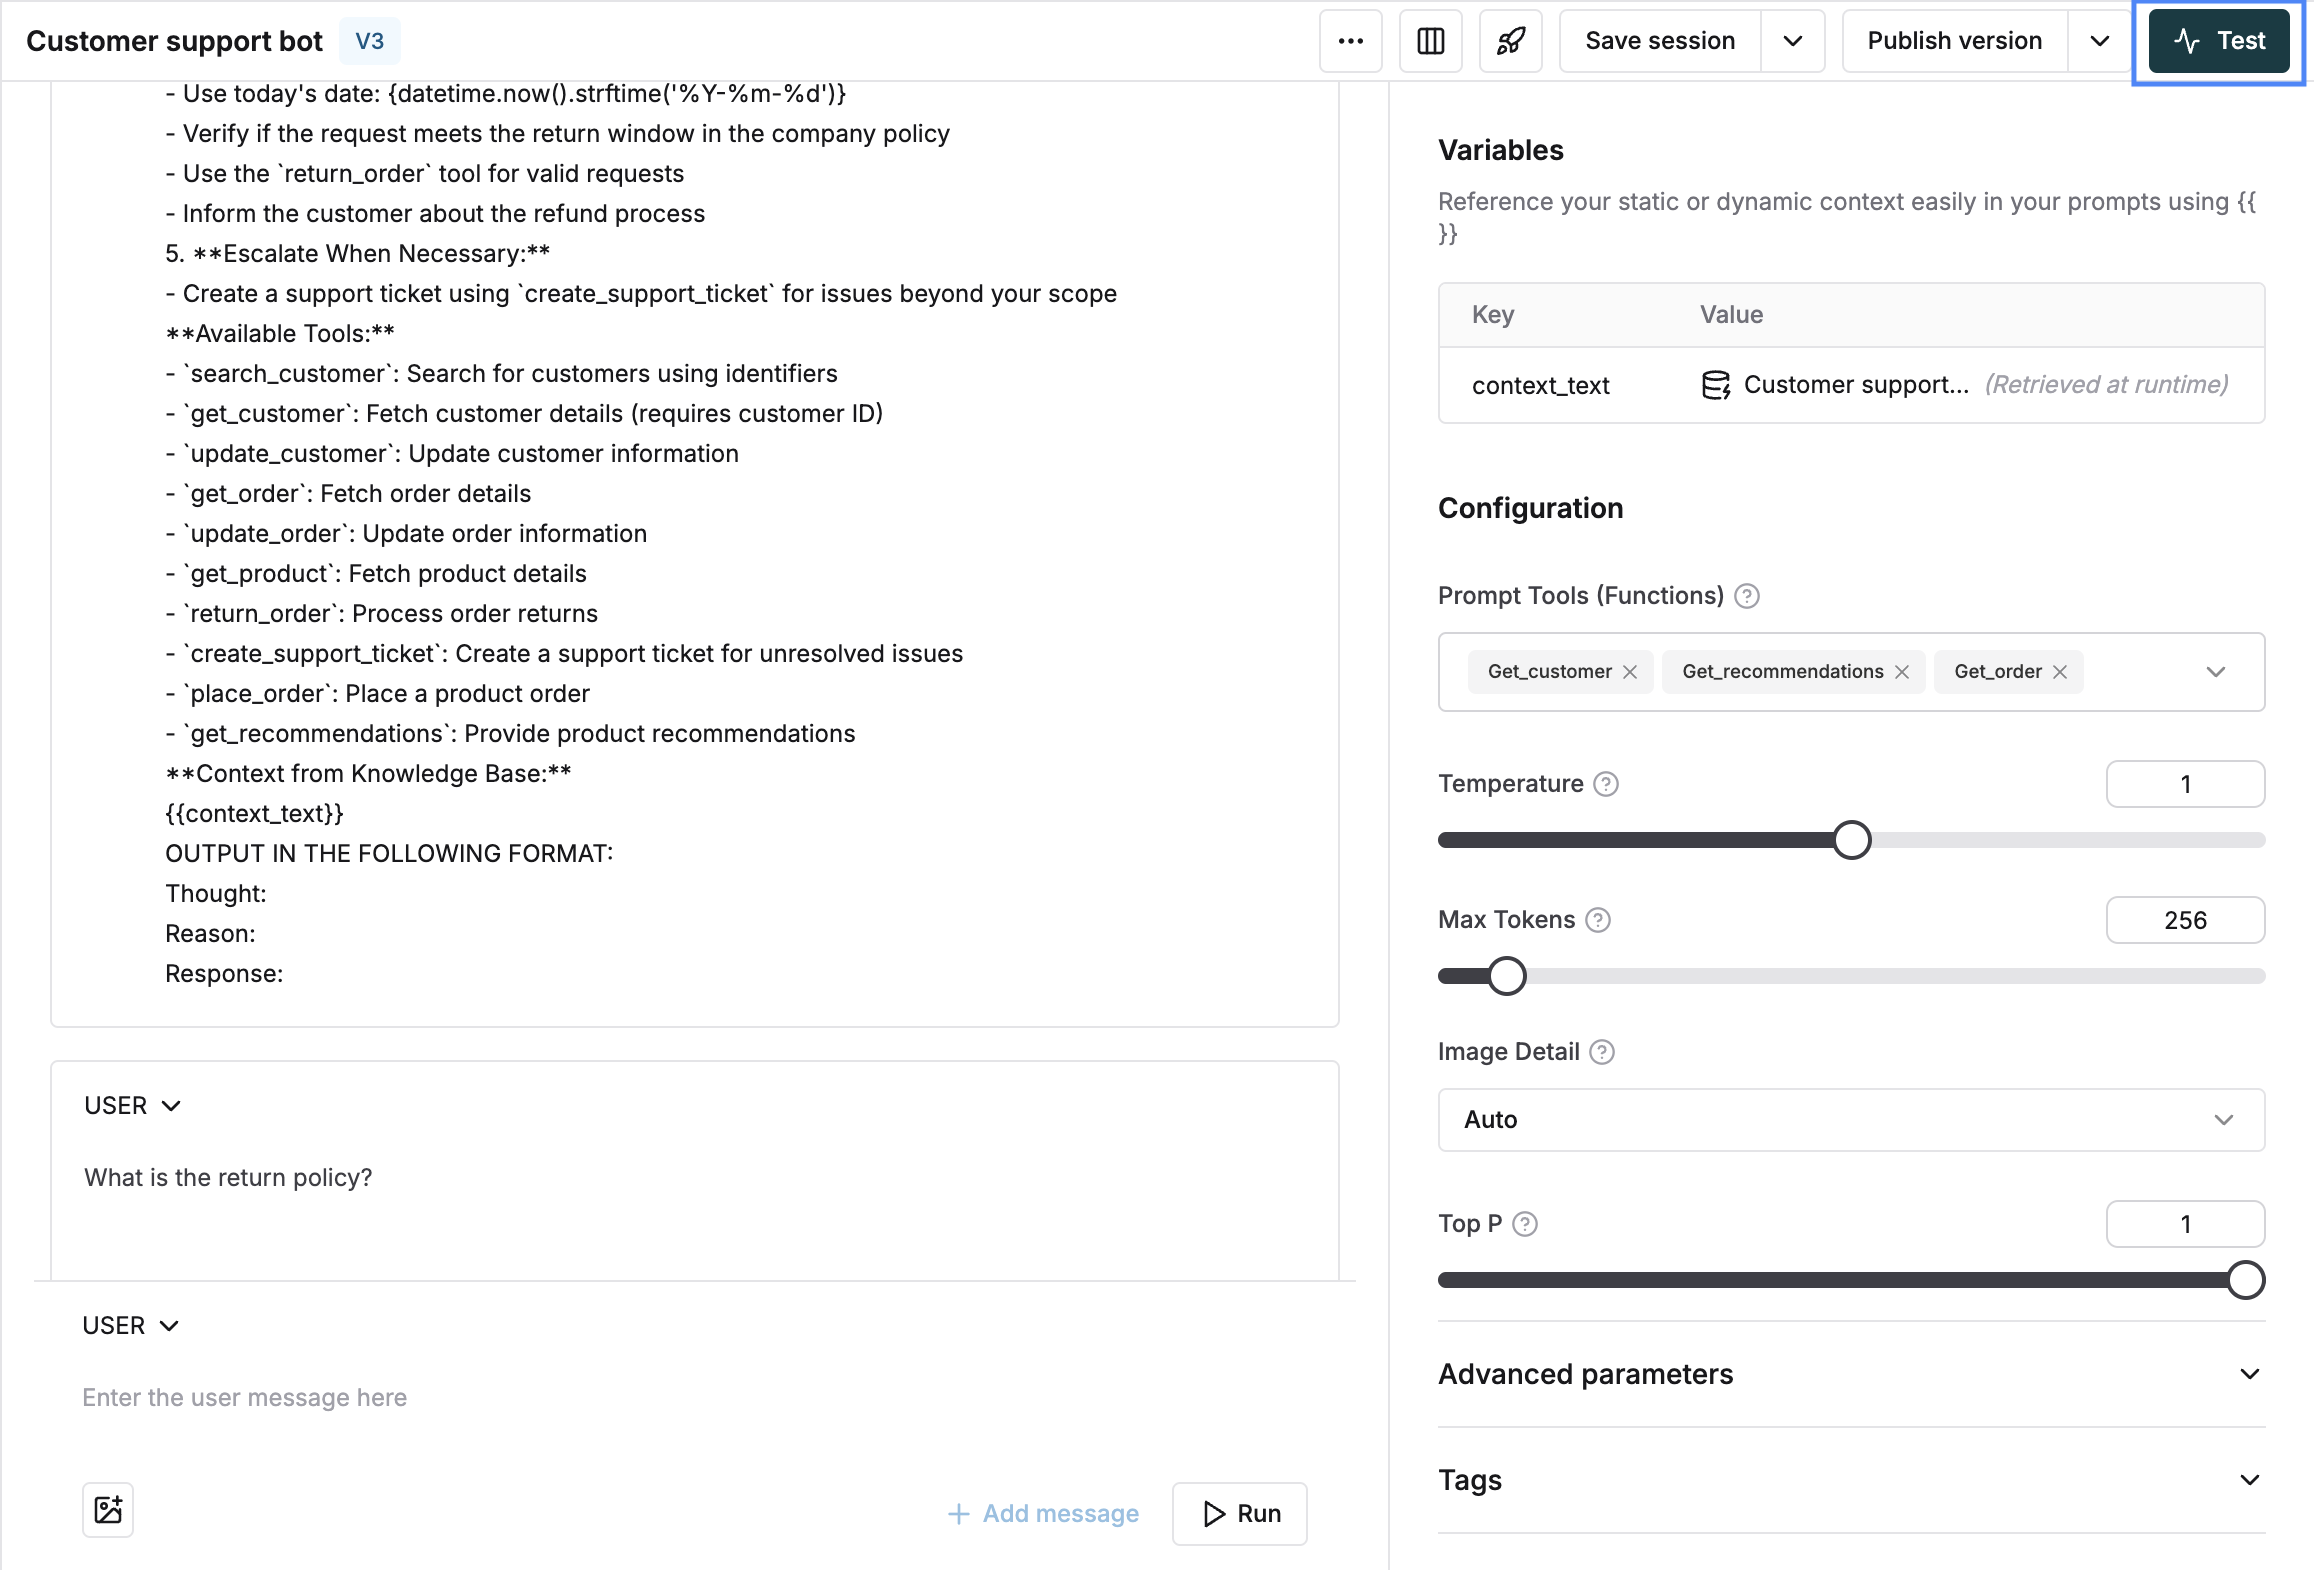
Task: Click the database icon next to context_text
Action: (1718, 384)
